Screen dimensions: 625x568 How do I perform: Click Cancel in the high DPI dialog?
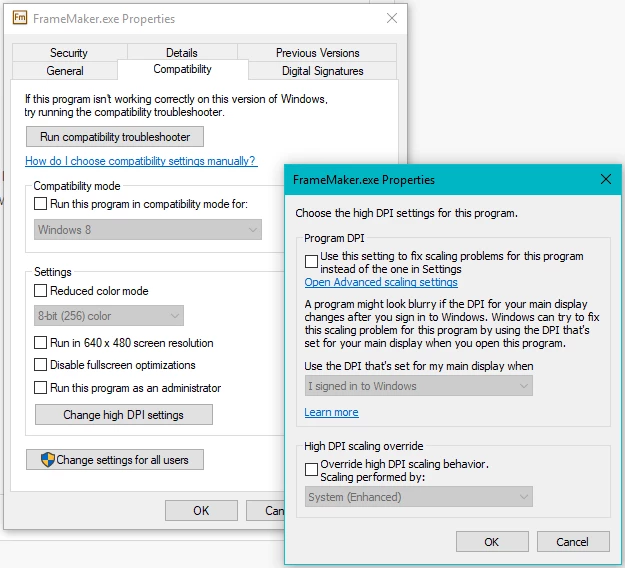pos(573,542)
